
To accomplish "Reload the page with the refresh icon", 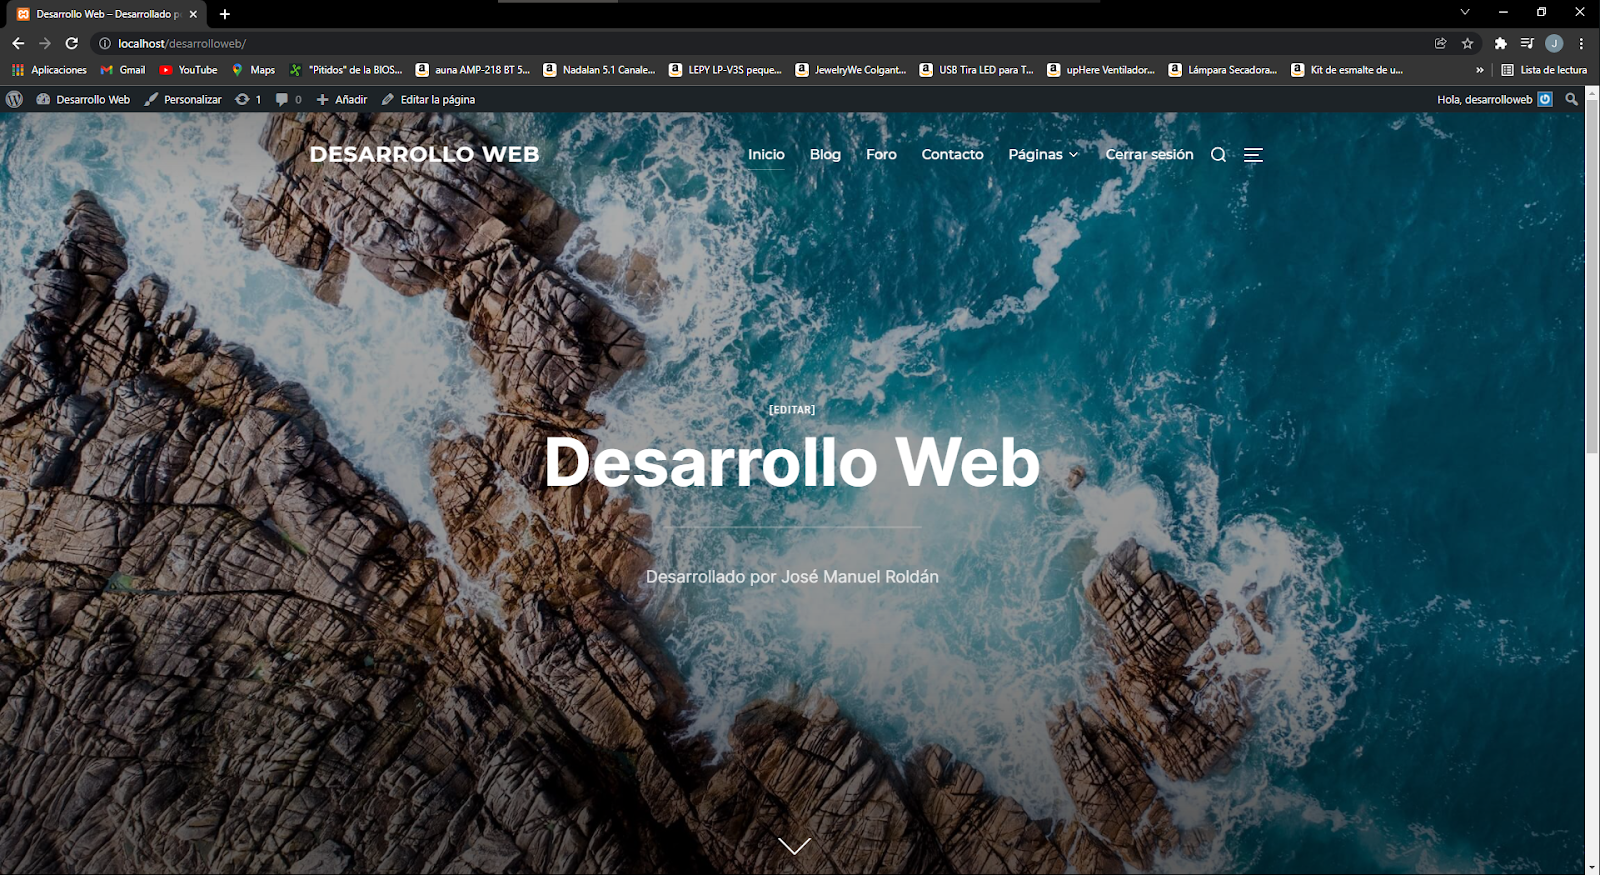I will 71,43.
